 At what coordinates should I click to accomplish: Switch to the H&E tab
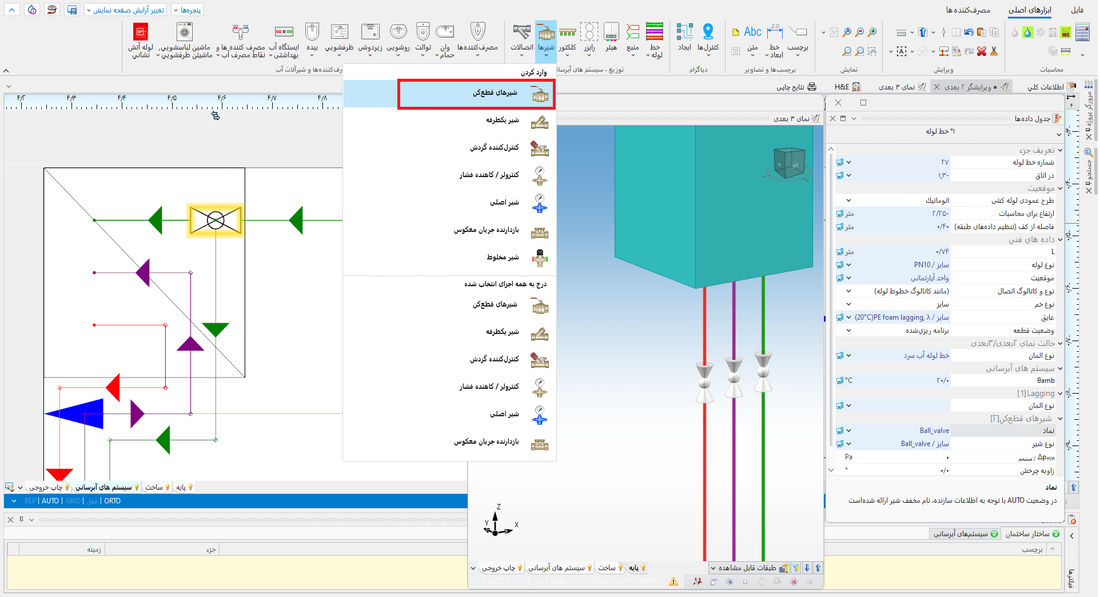847,87
